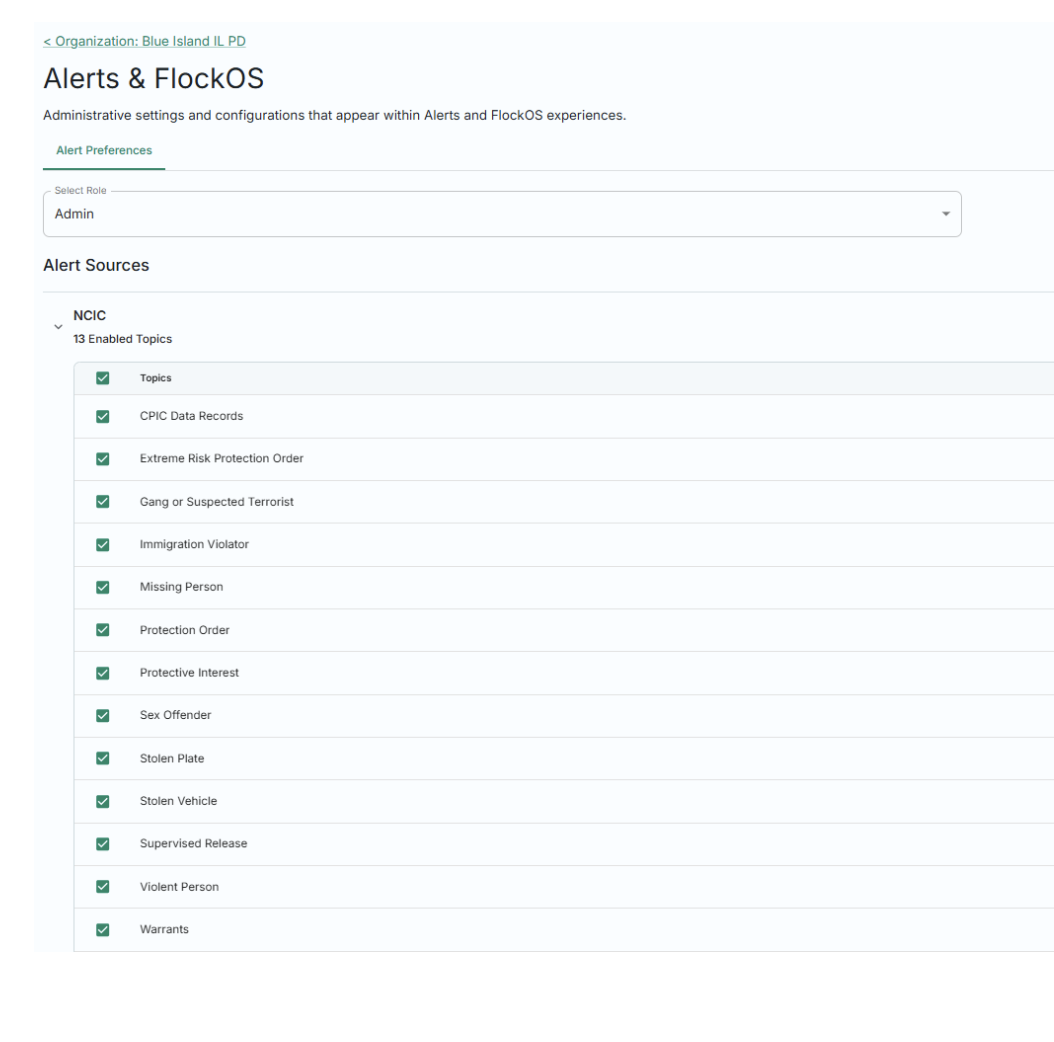
Task: Uncheck CPIC Data Records topic
Action: (103, 417)
